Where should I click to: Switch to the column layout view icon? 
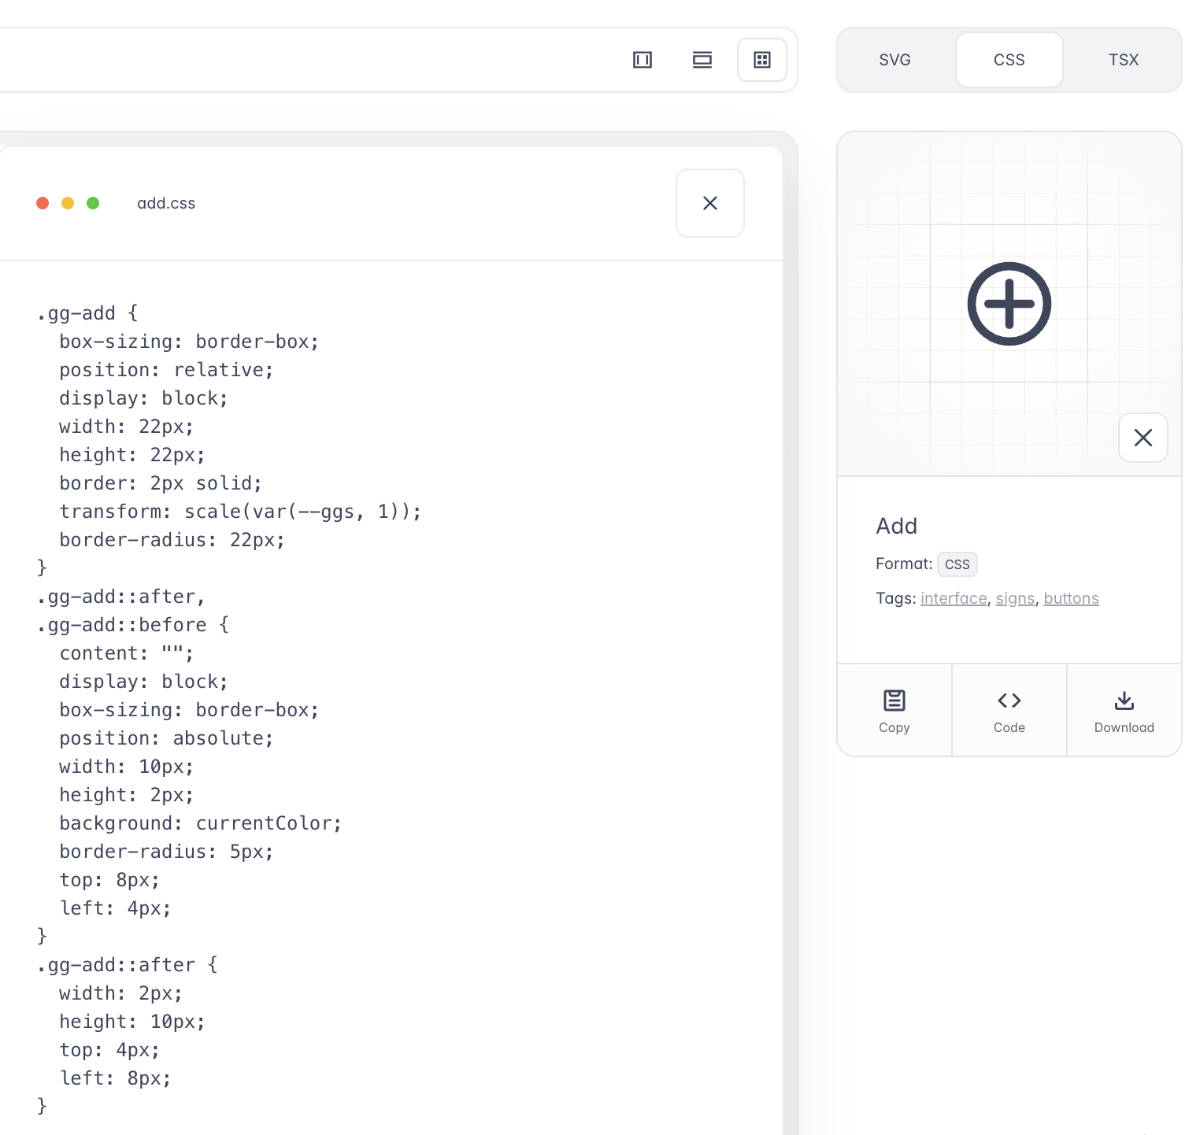[642, 60]
